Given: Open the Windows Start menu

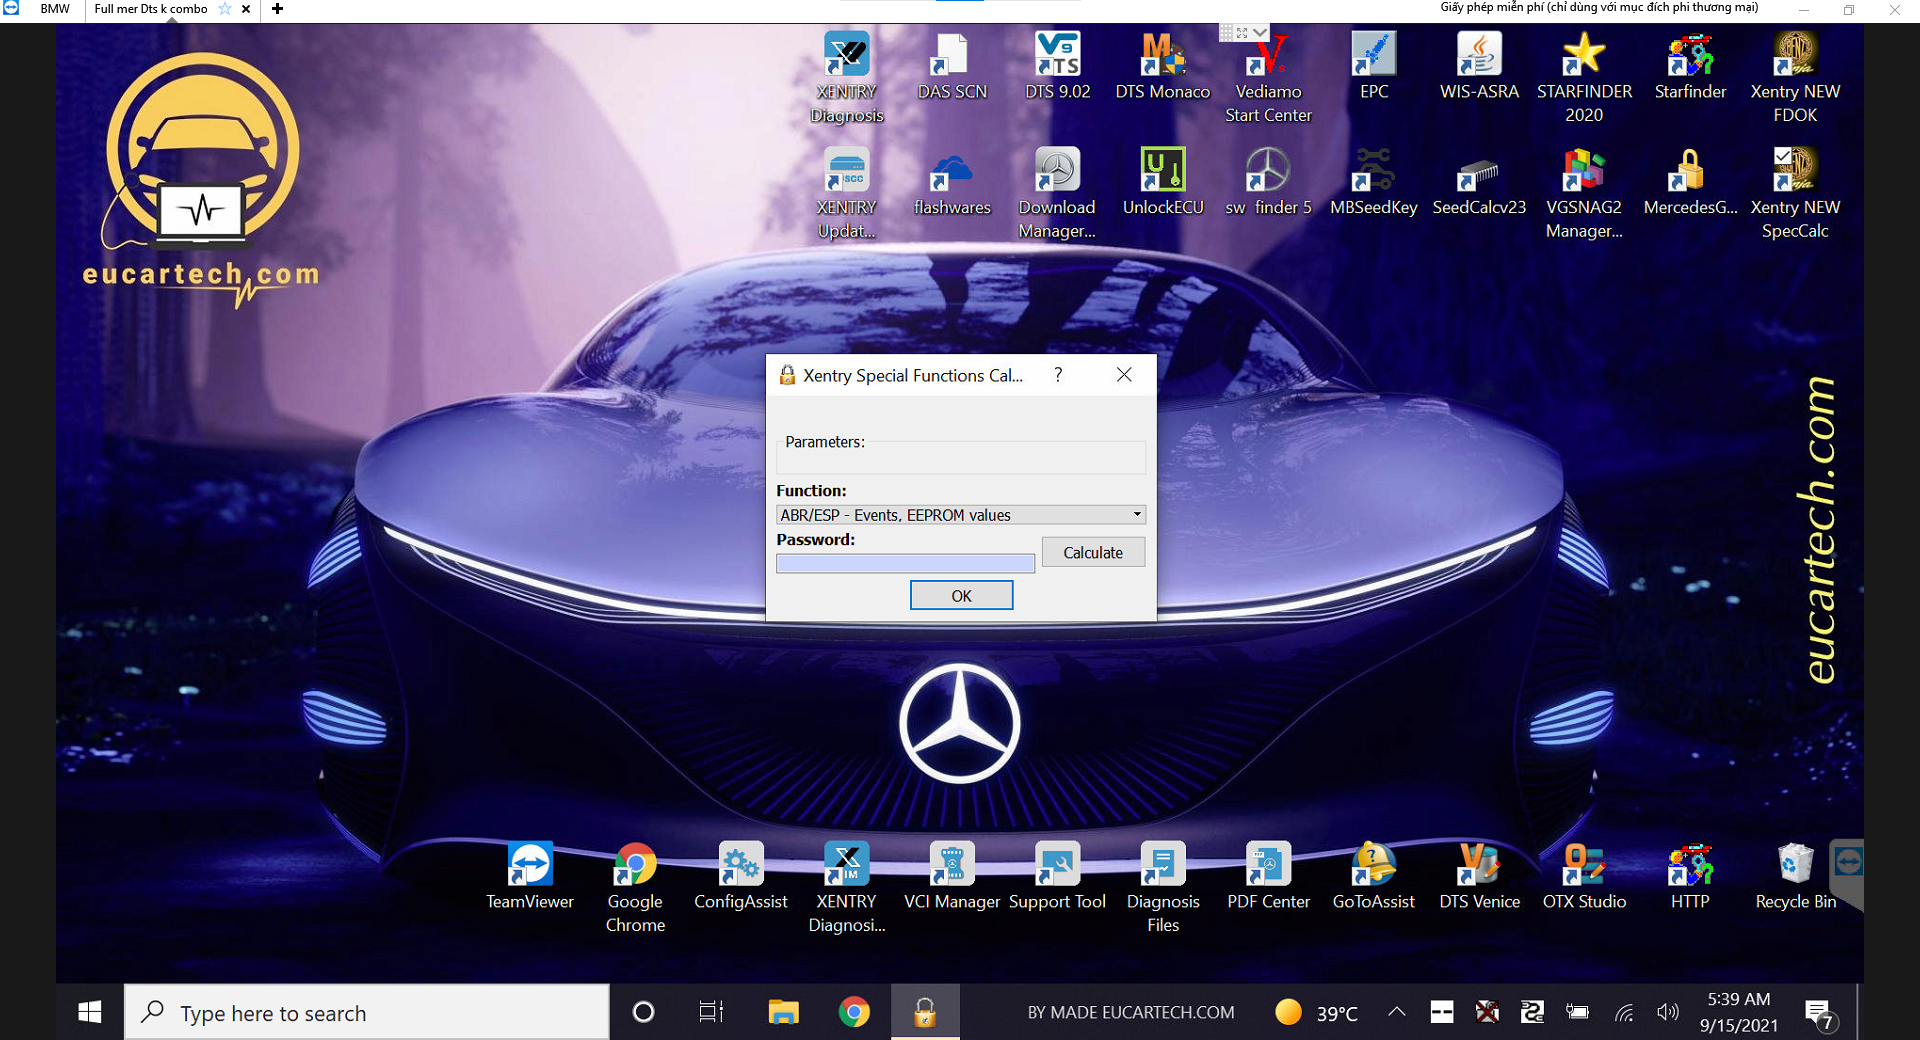Looking at the screenshot, I should pos(89,1012).
